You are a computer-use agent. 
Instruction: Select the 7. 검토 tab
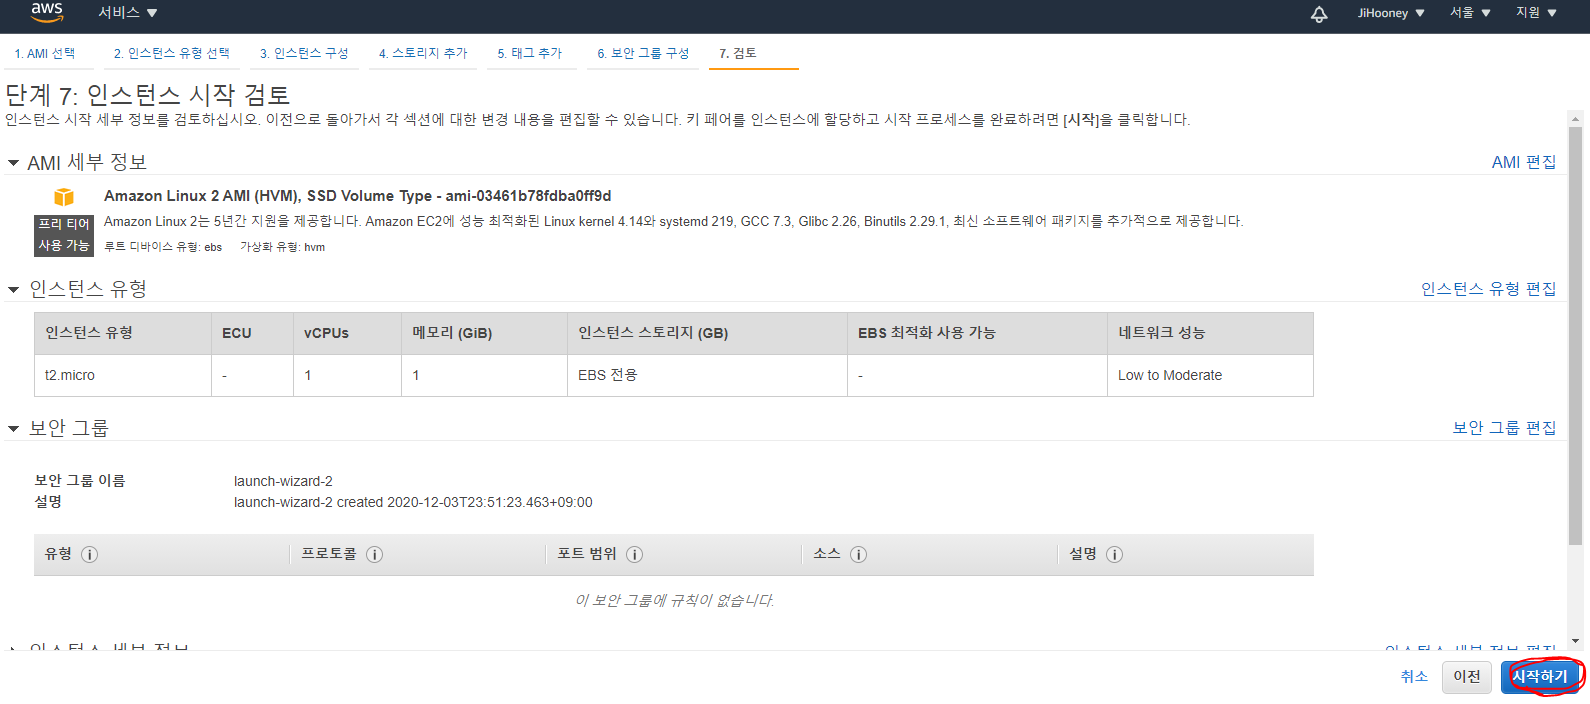pos(738,54)
